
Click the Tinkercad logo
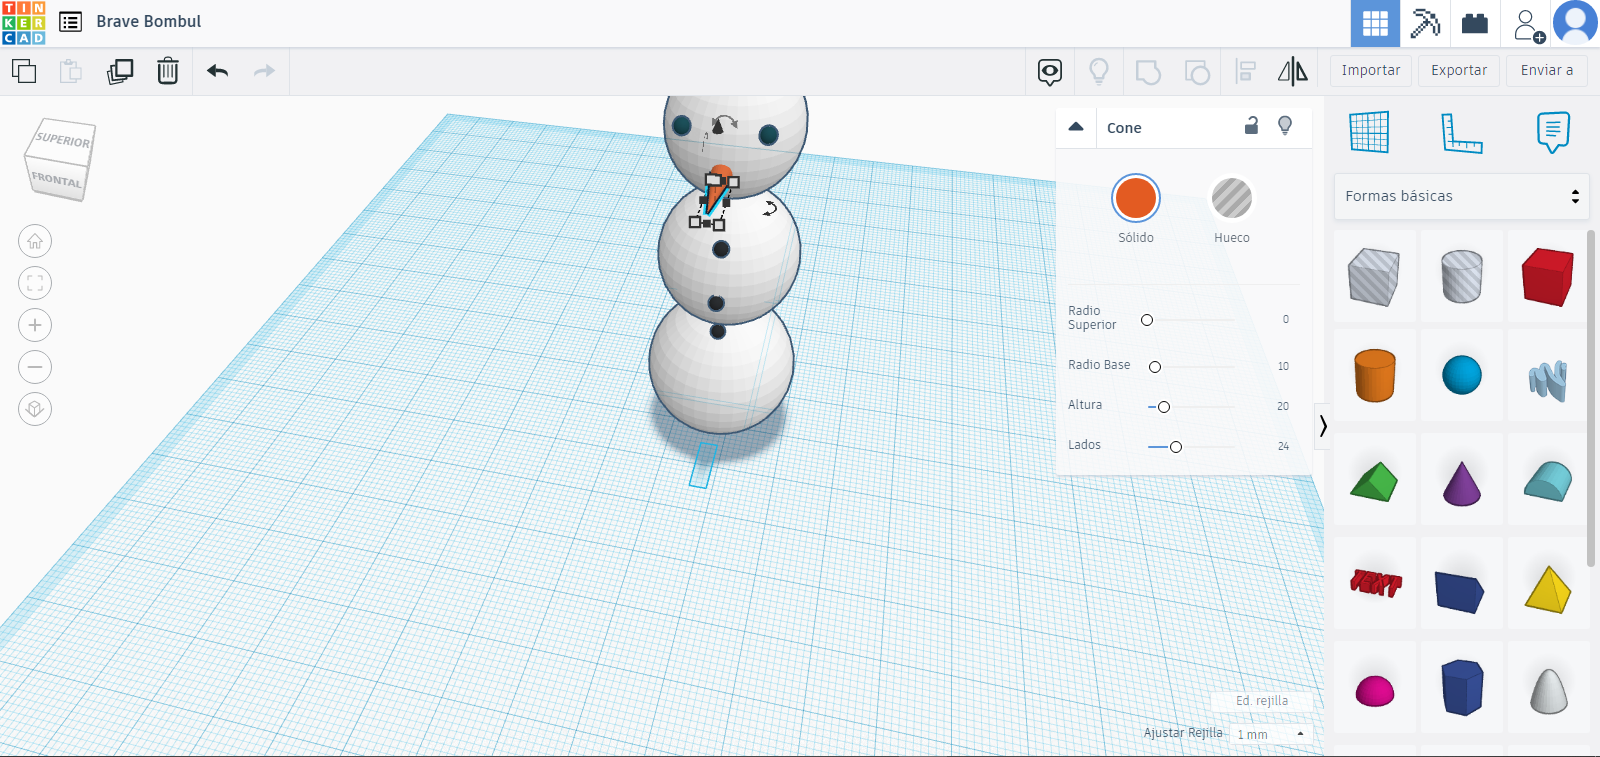click(x=23, y=22)
